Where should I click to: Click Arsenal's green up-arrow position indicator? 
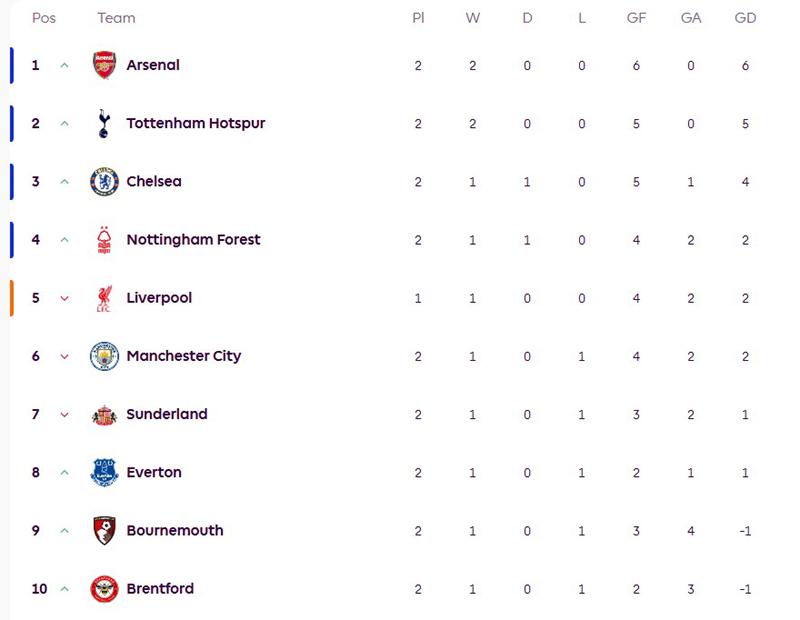click(65, 66)
